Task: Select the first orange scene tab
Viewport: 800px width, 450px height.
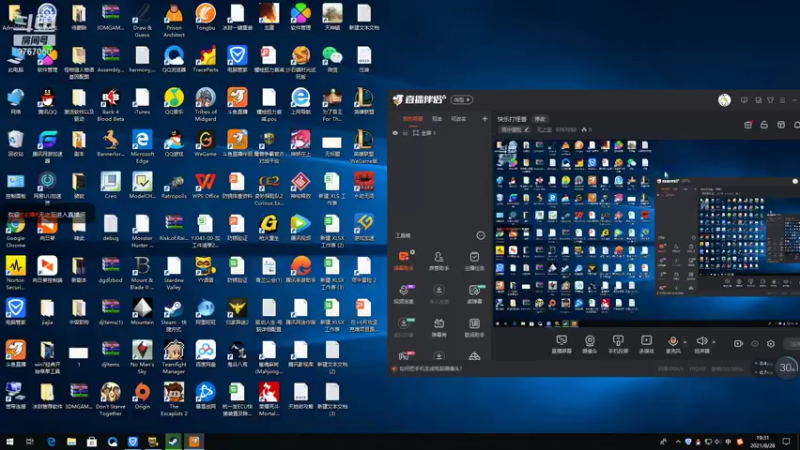Action: pyautogui.click(x=412, y=119)
